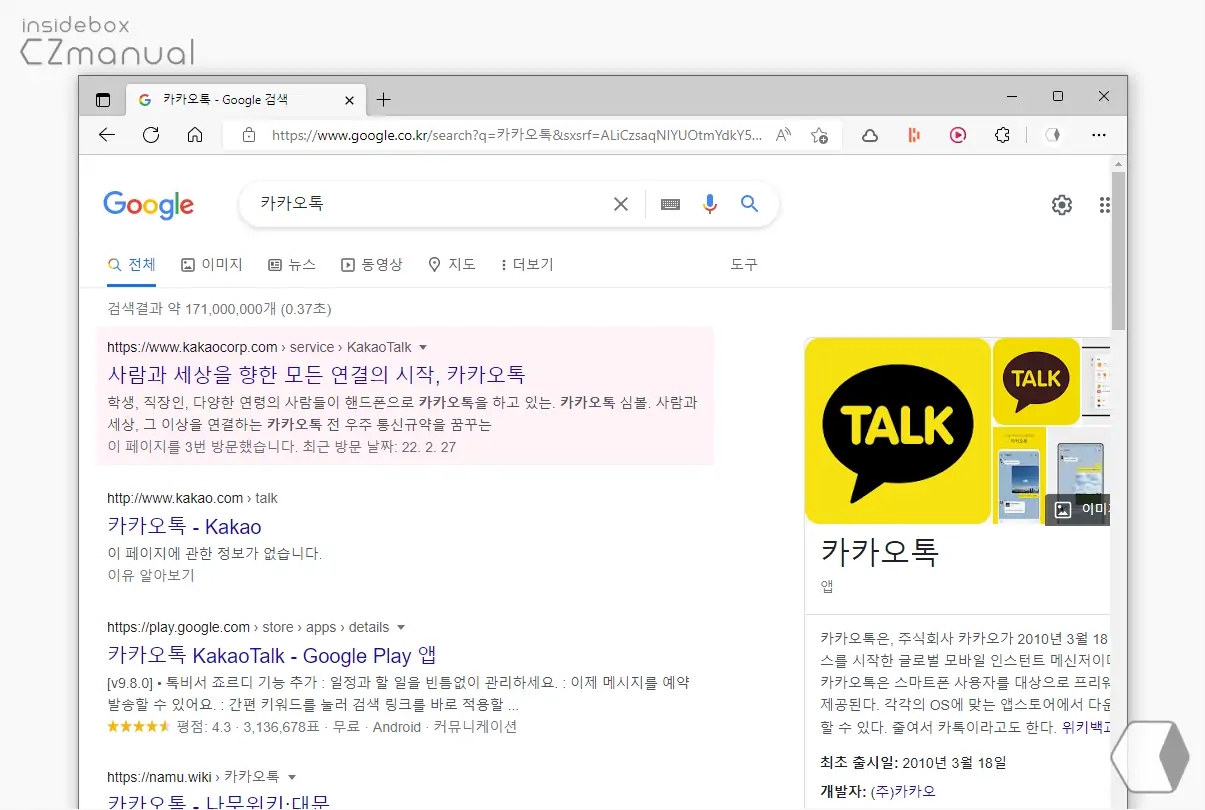Open Edge settings and more menu
This screenshot has width=1205, height=810.
tap(1099, 135)
